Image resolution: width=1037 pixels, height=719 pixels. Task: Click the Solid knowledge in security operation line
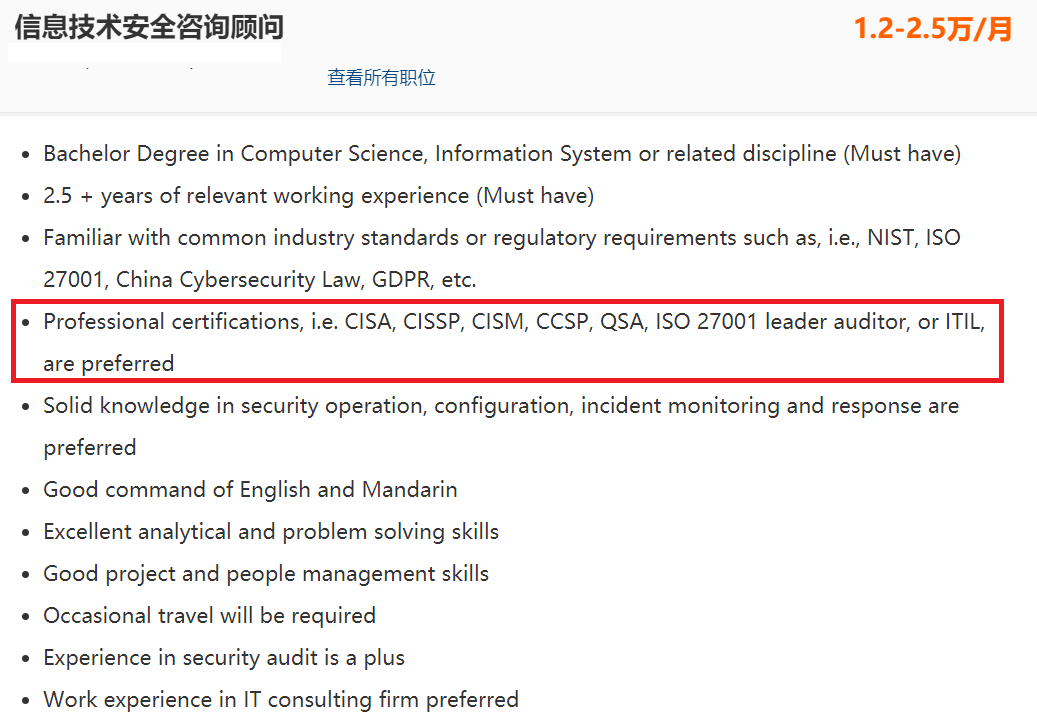pos(500,406)
